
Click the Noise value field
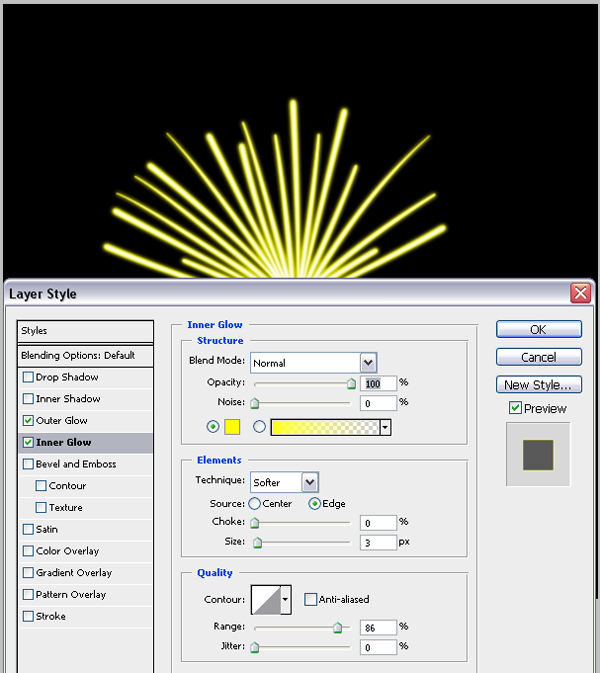click(x=378, y=403)
